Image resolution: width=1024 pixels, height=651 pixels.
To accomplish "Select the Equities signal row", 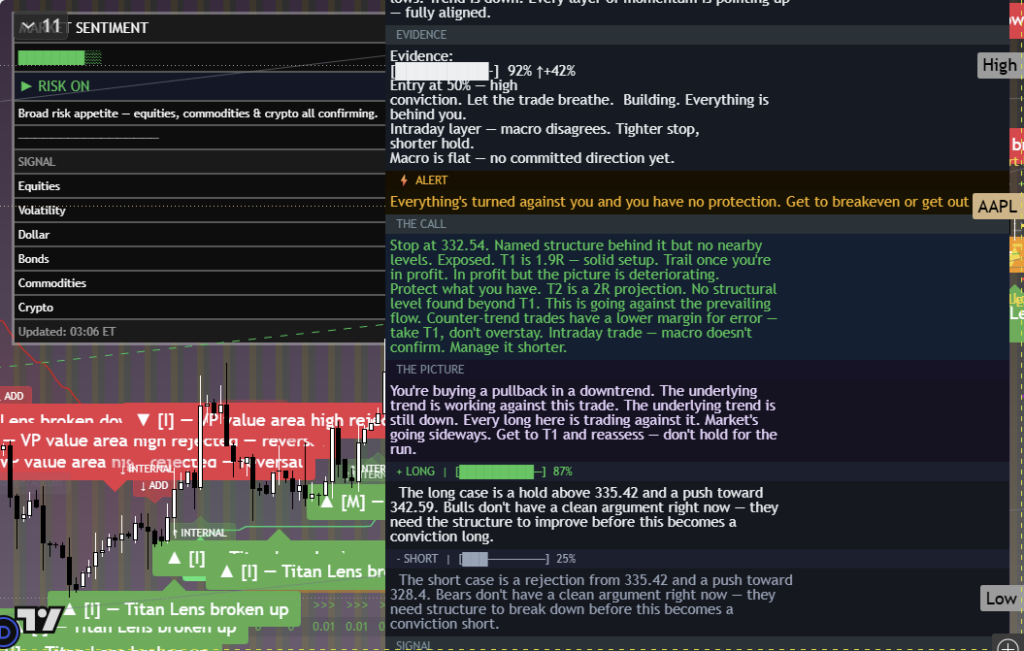I will [x=200, y=186].
